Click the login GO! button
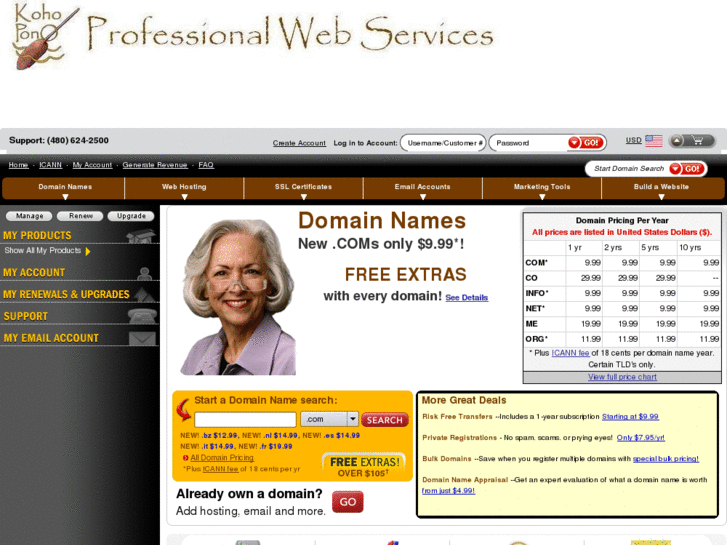The height and width of the screenshot is (545, 727). pyautogui.click(x=587, y=142)
